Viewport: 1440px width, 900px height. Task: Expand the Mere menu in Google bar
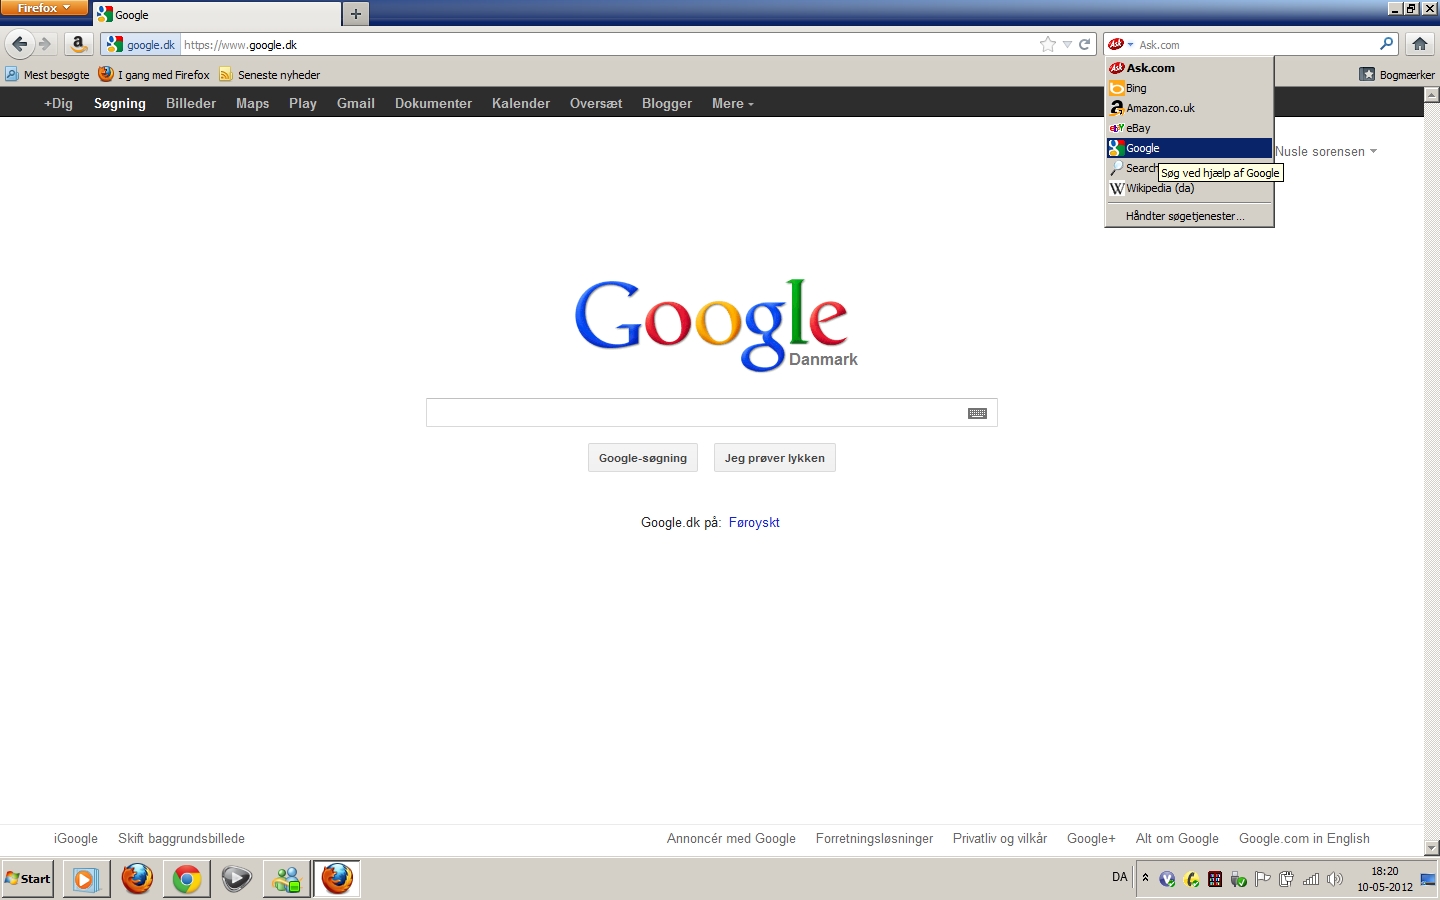point(732,103)
